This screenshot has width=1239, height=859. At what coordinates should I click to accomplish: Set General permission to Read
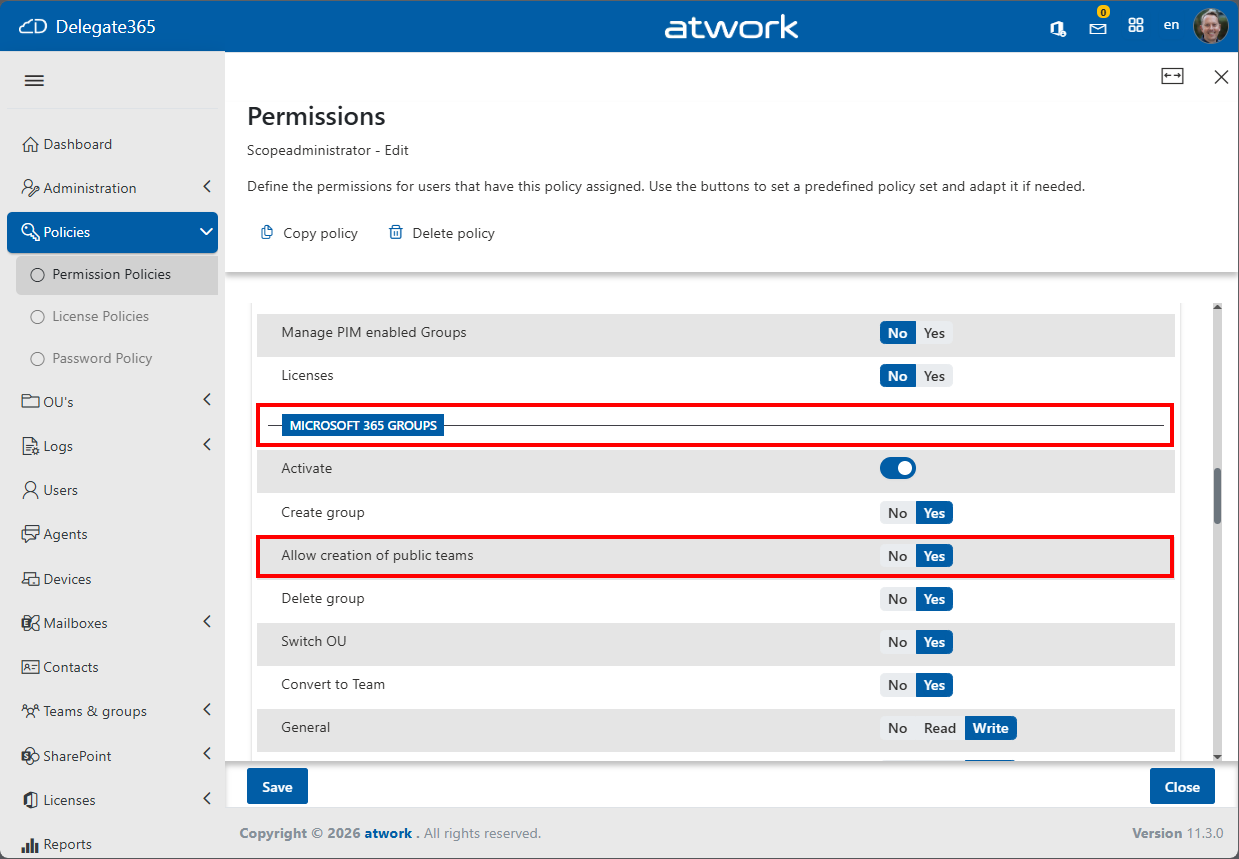coord(940,728)
